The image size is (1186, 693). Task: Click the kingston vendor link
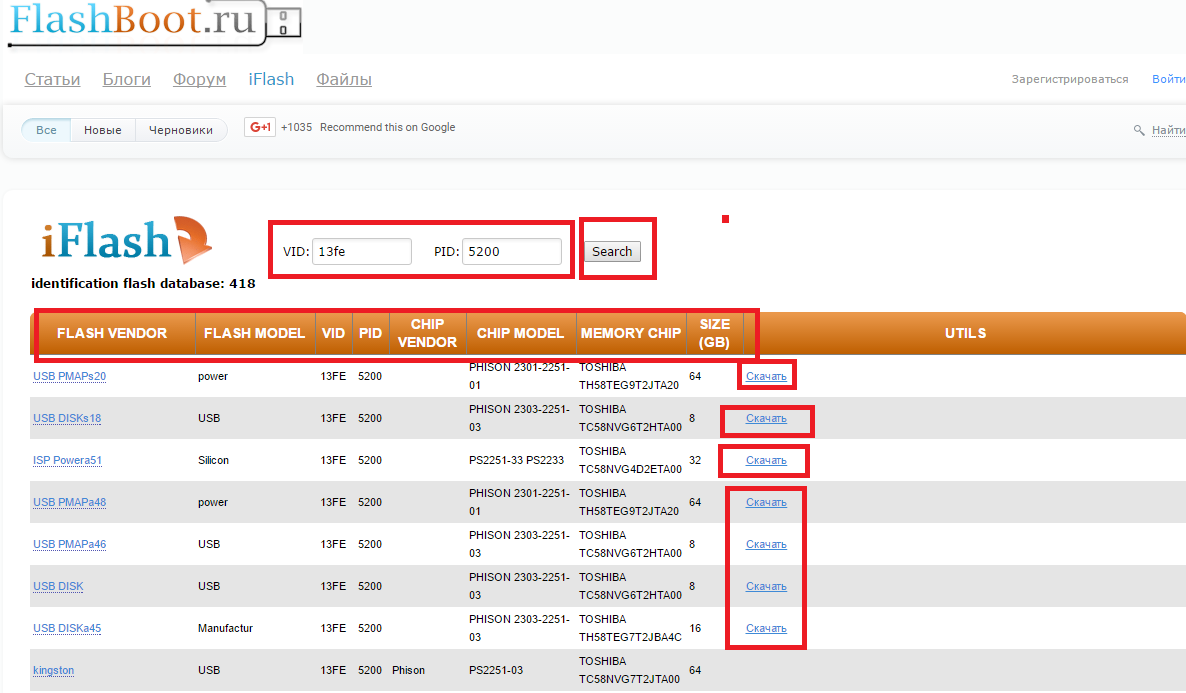53,671
